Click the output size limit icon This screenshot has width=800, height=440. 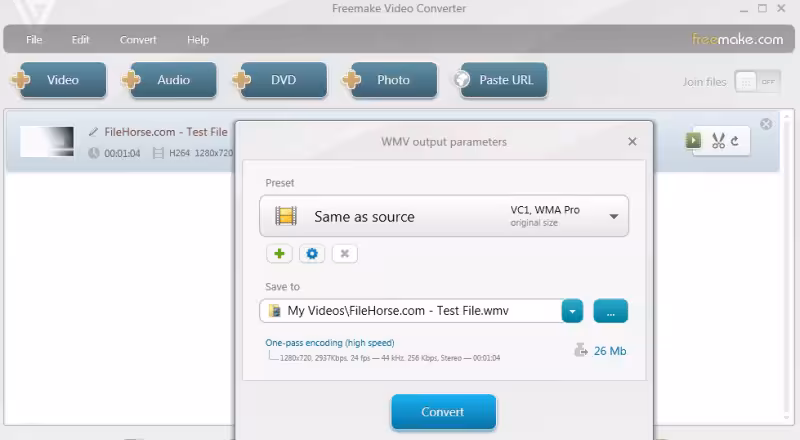pyautogui.click(x=581, y=350)
